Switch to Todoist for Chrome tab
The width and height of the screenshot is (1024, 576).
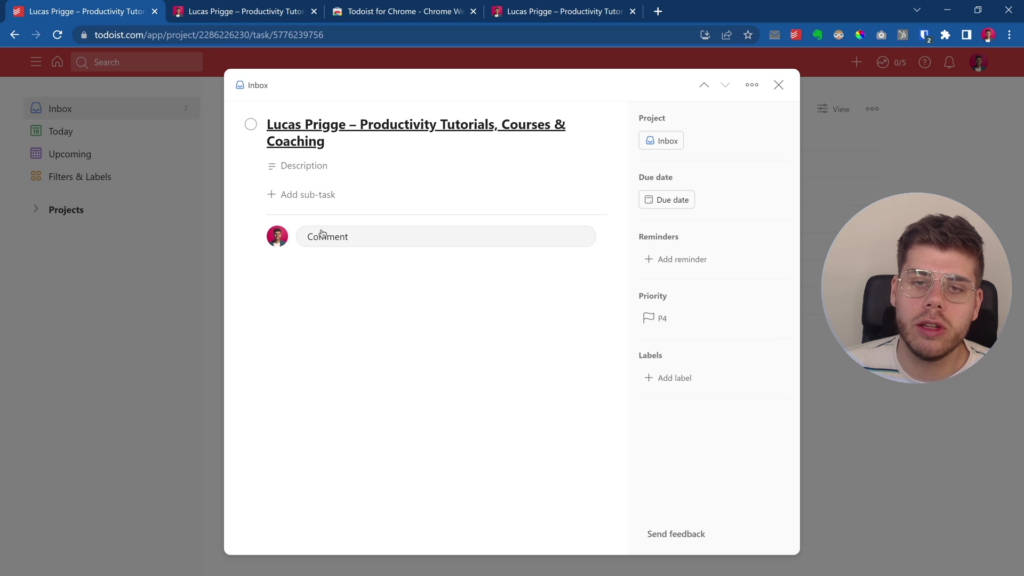pyautogui.click(x=405, y=11)
